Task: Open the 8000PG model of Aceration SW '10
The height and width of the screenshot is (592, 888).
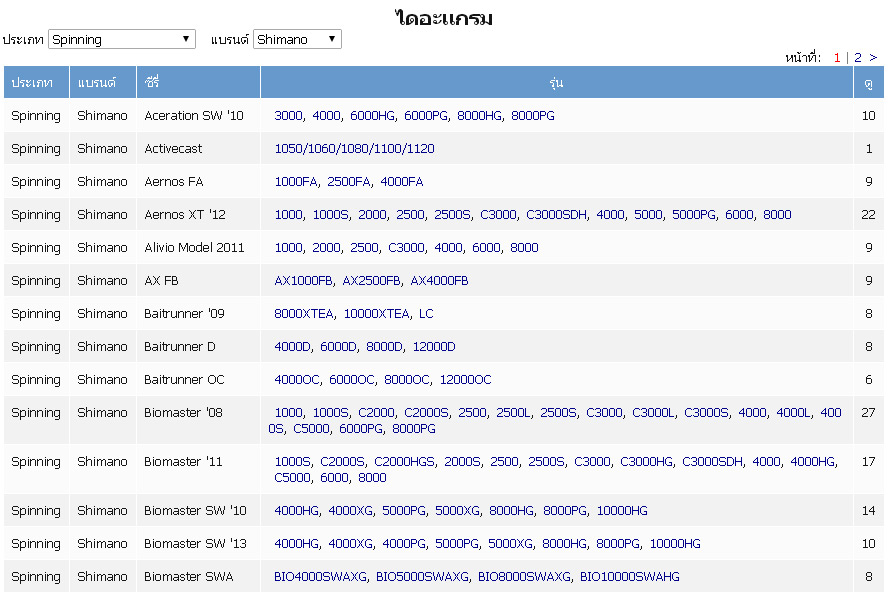Action: coord(532,116)
